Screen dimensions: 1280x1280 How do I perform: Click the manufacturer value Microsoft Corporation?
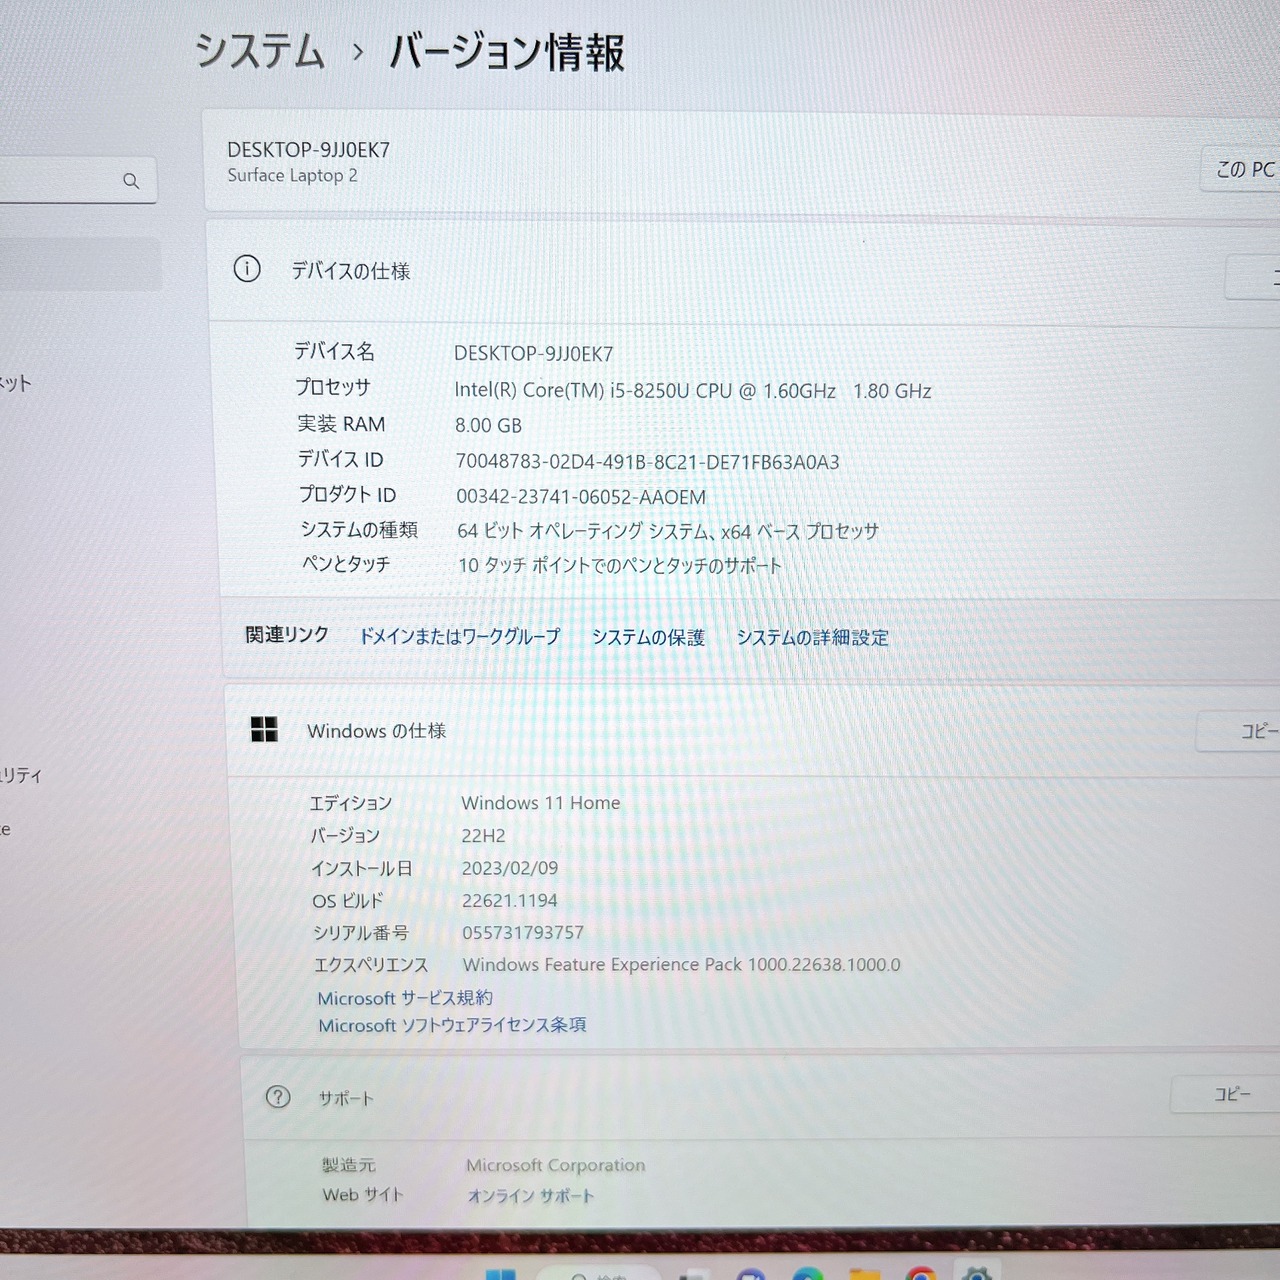556,1165
